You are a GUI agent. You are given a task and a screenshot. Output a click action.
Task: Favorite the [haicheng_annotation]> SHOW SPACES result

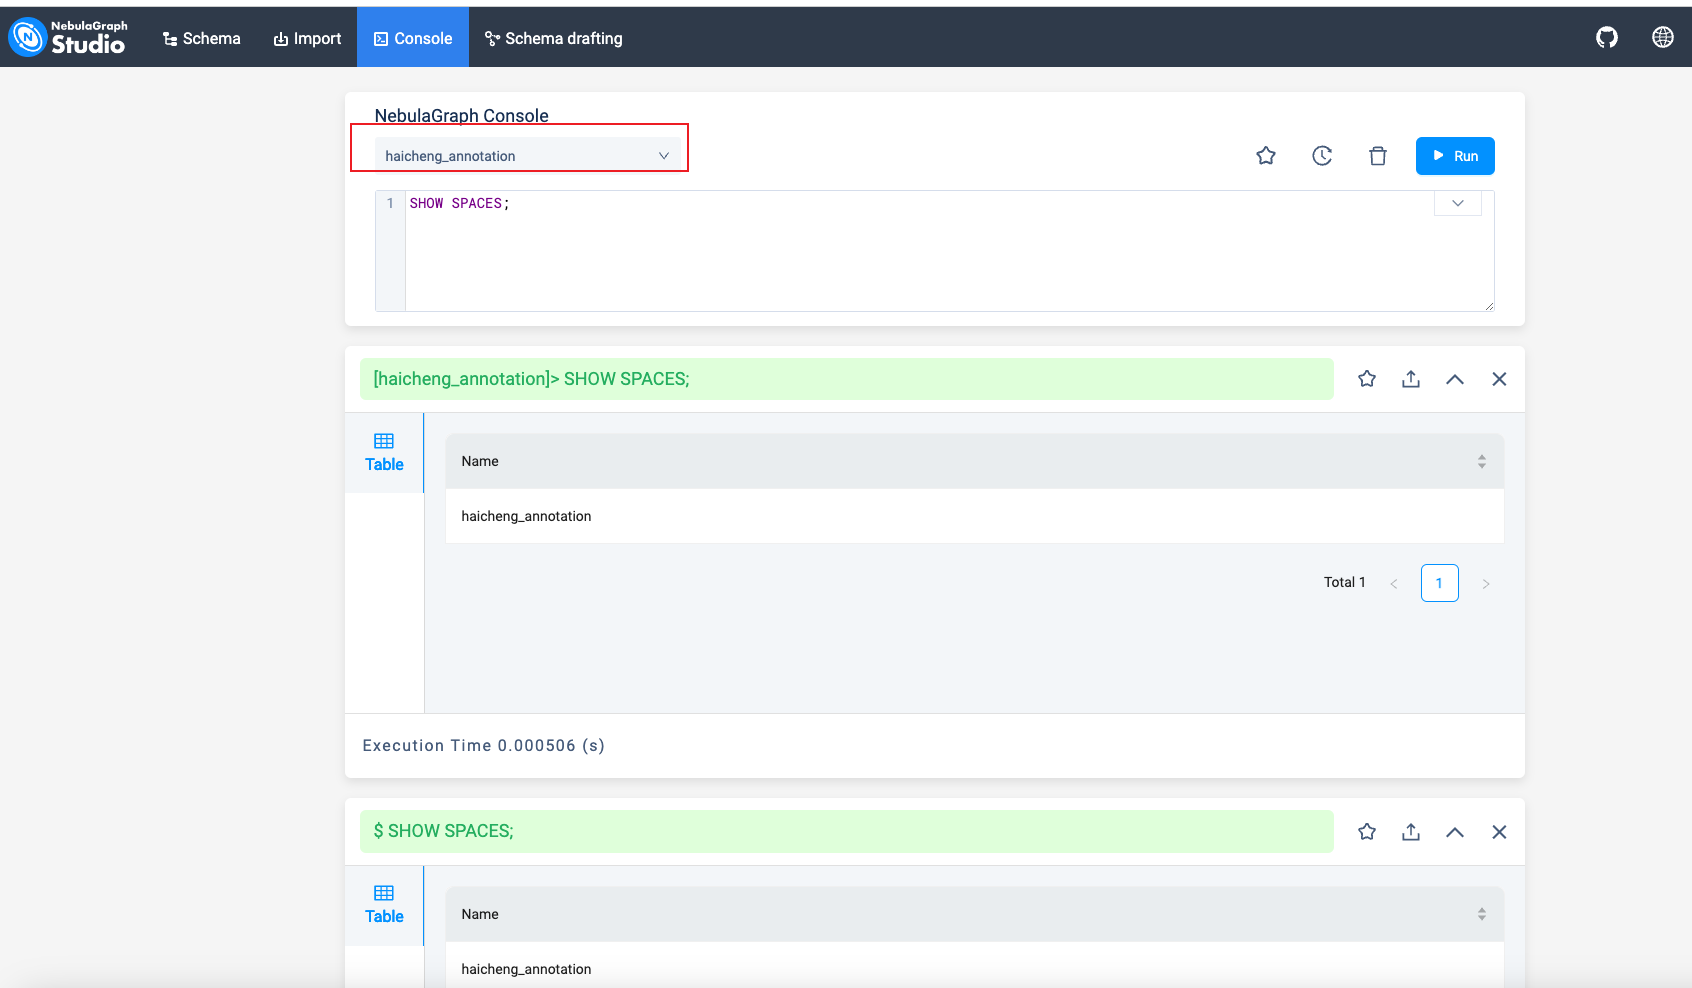[1367, 379]
